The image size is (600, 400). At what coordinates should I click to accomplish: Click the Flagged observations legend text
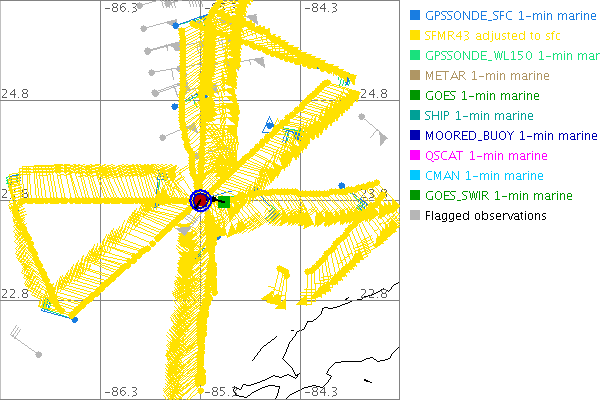(485, 215)
